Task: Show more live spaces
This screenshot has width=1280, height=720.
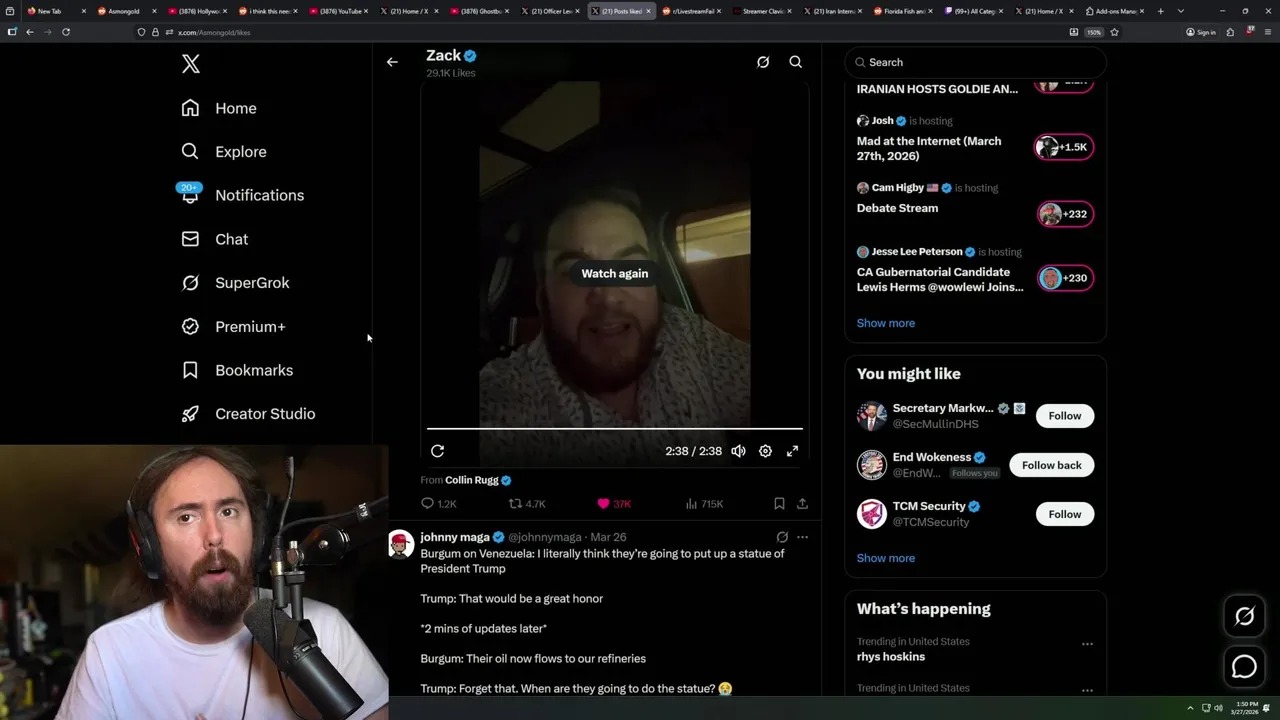Action: point(886,323)
